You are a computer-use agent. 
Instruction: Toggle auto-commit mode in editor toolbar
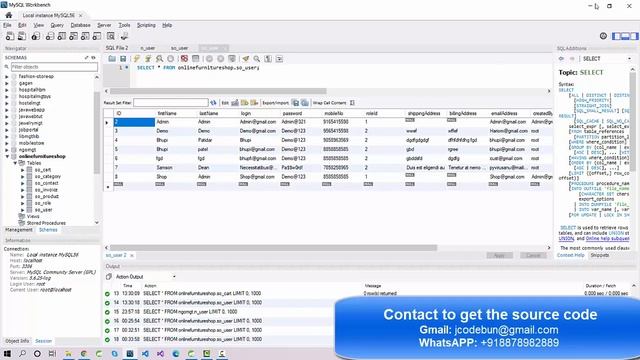tap(232, 59)
